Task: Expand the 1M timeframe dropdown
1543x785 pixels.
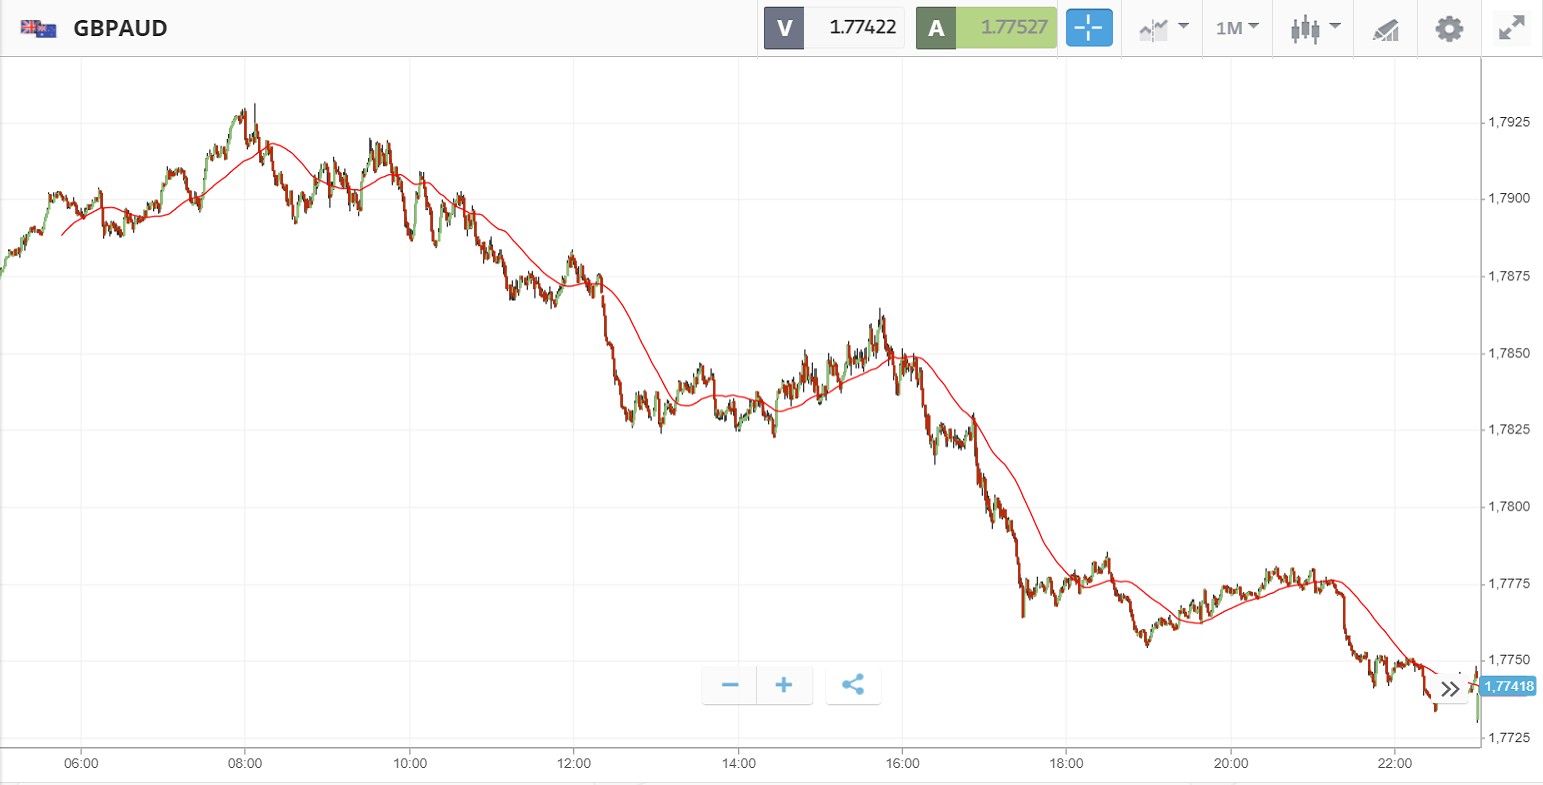Action: (1237, 28)
